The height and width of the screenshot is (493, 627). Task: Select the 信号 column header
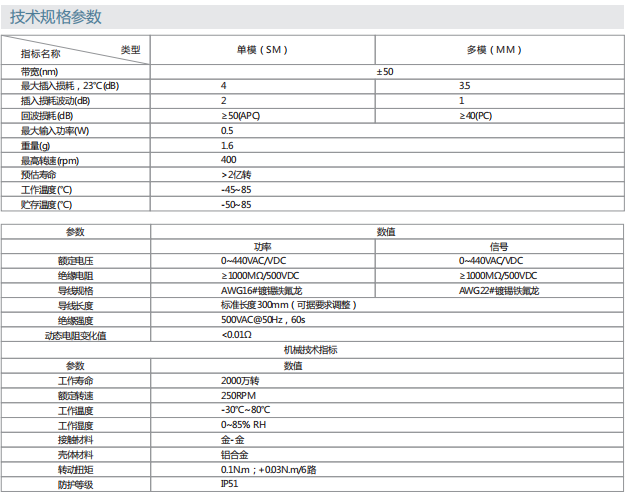click(498, 245)
